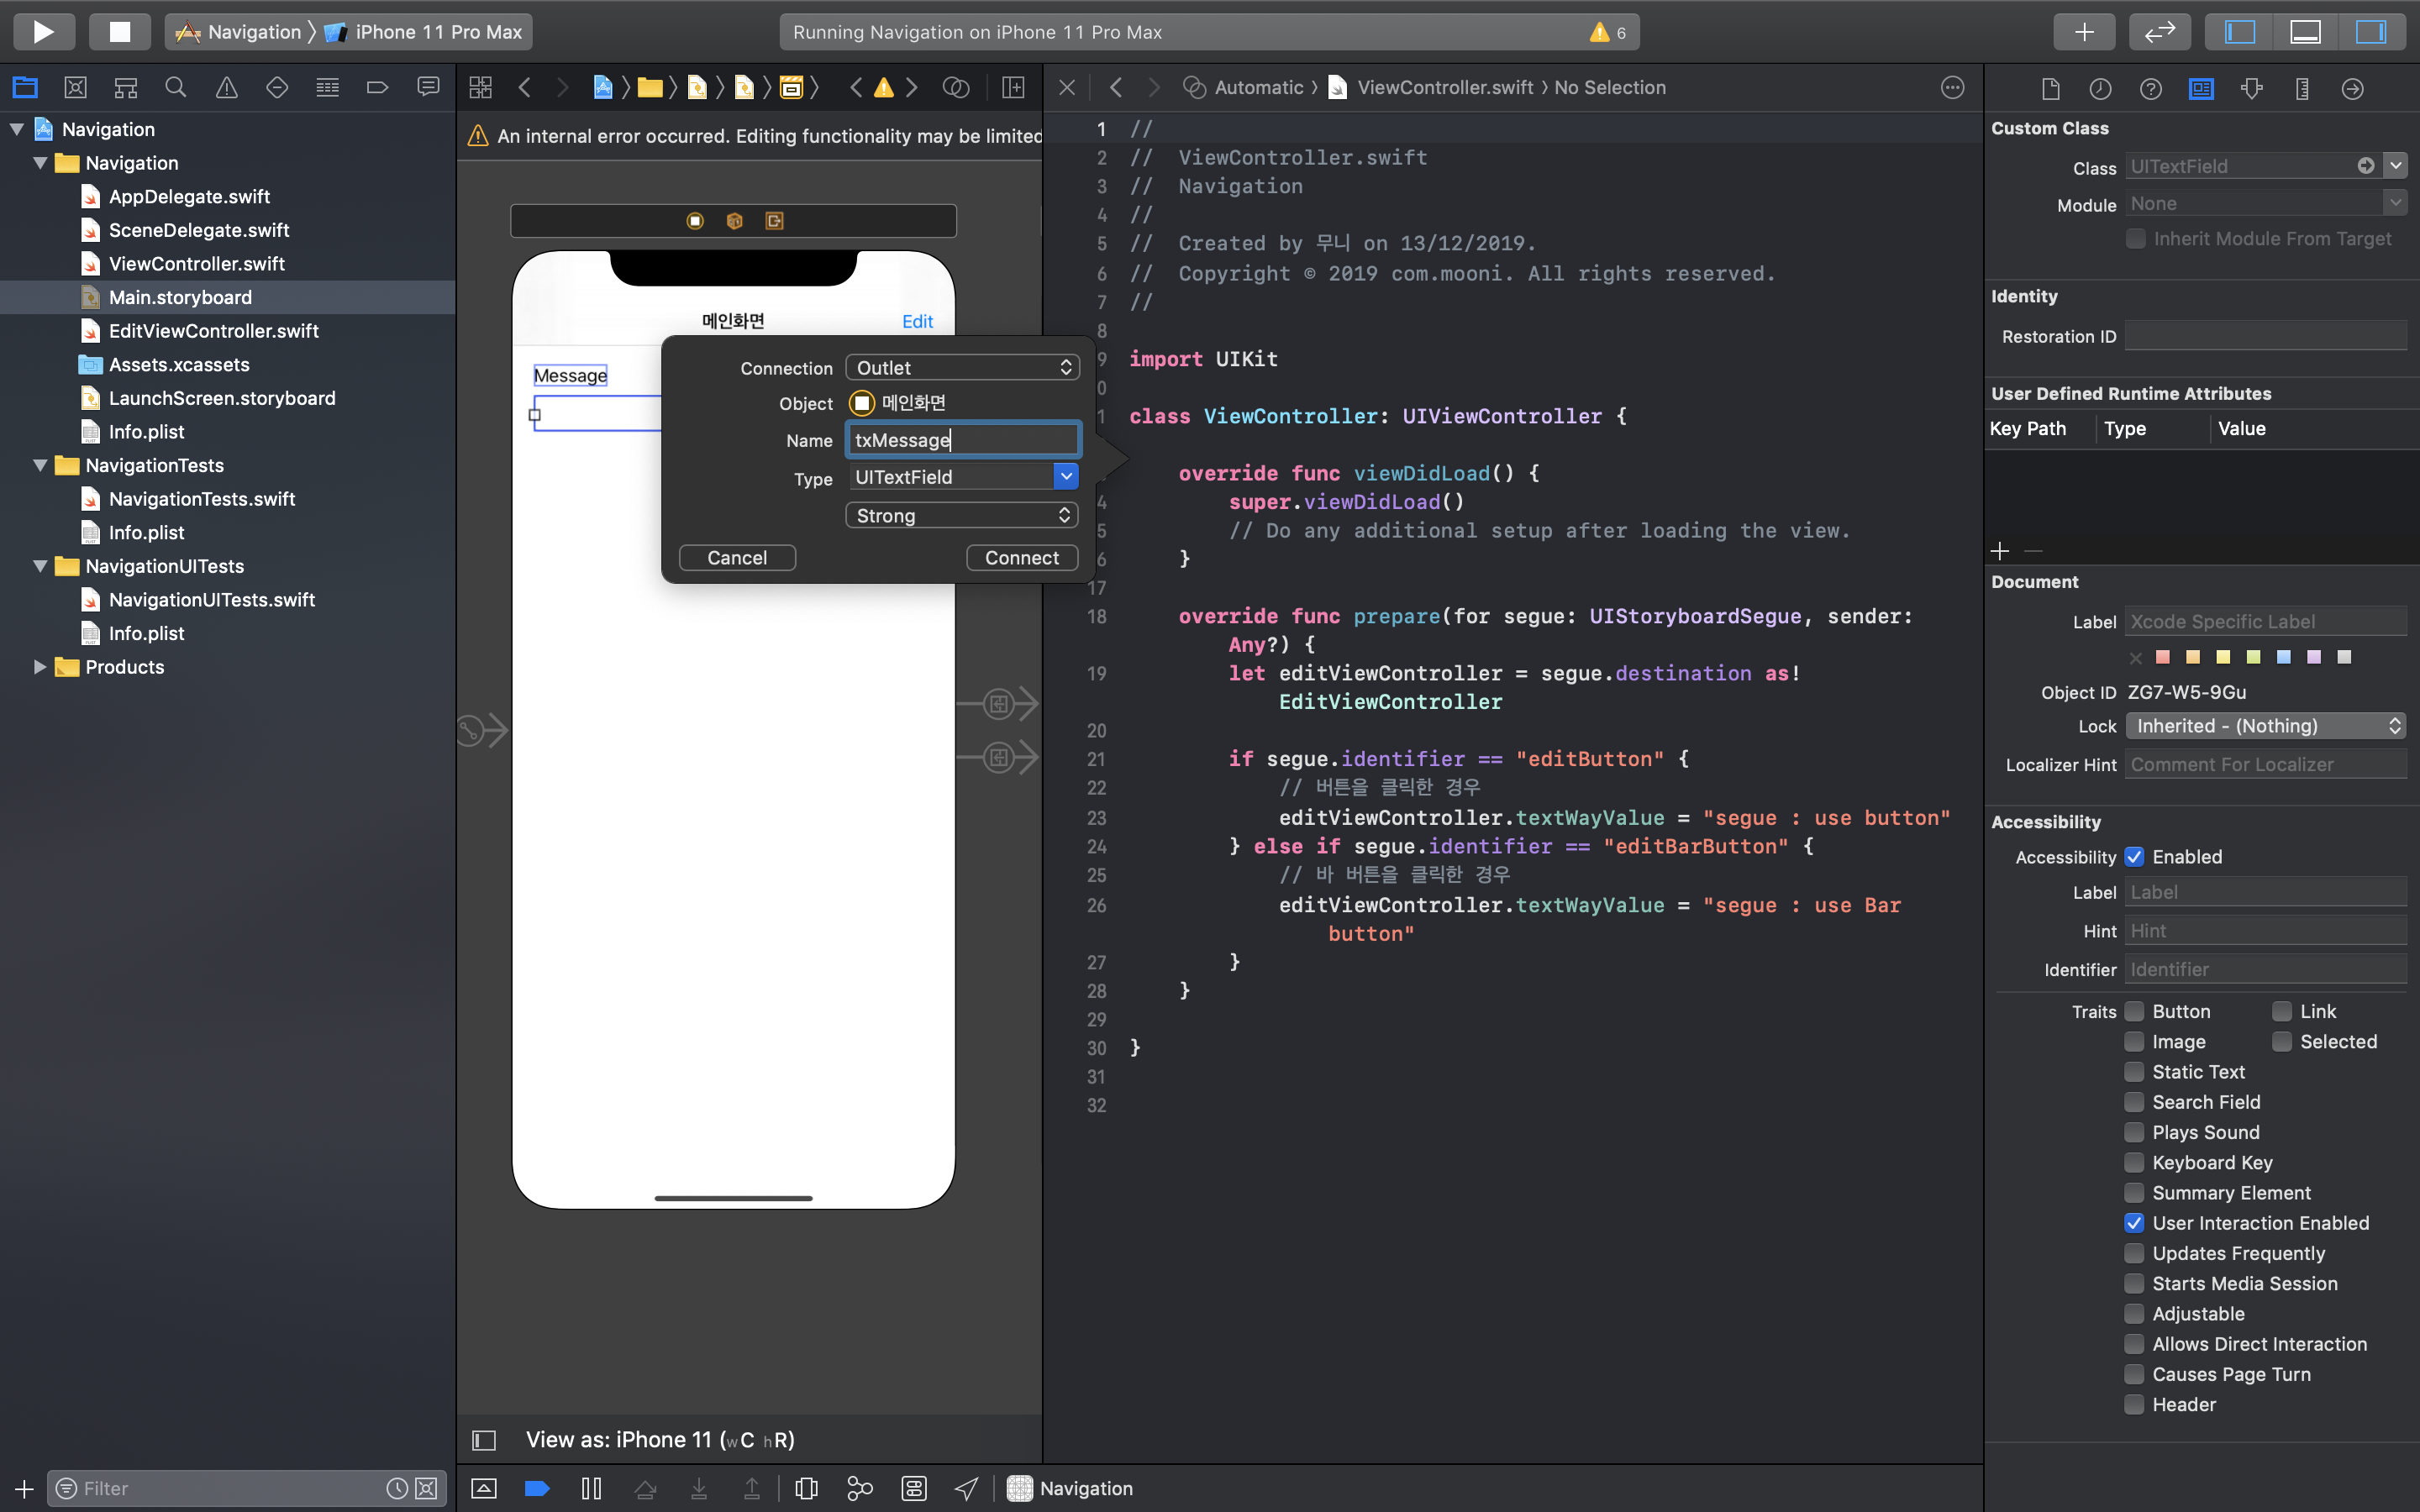
Task: Open the Find navigator magnifier icon
Action: click(x=176, y=88)
